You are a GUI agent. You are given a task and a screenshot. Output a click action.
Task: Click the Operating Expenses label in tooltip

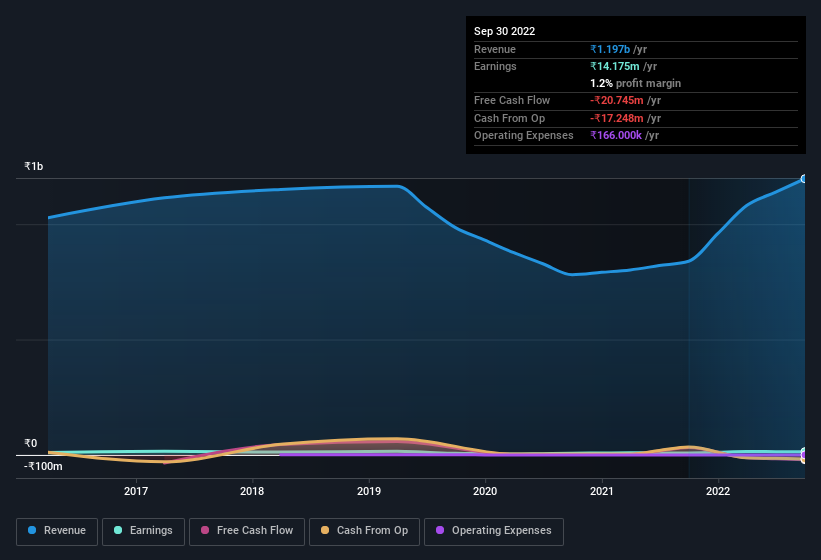tap(524, 135)
